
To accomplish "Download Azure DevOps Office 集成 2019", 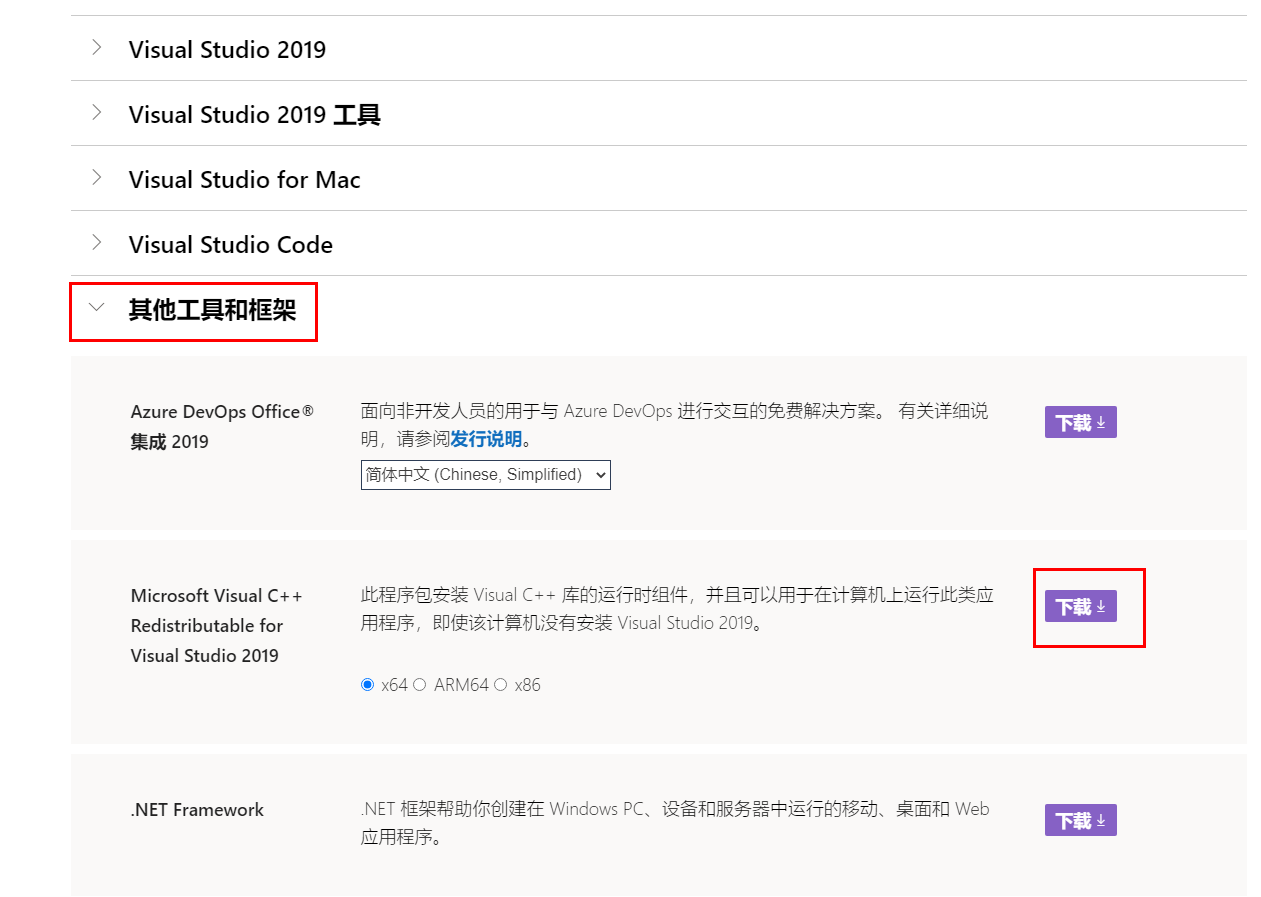I will (x=1080, y=422).
